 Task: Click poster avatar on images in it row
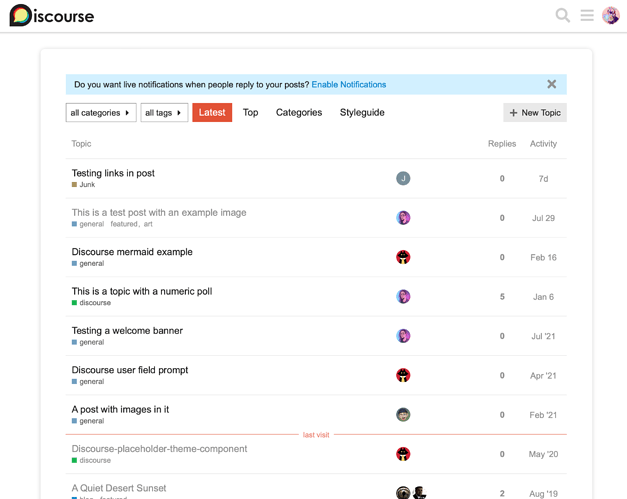tap(403, 415)
